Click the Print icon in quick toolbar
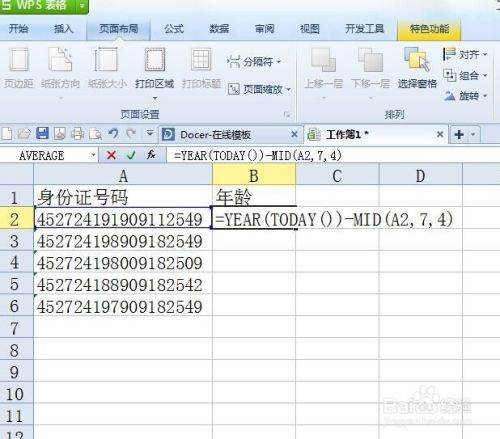Viewport: 500px width, 439px height. 77,134
